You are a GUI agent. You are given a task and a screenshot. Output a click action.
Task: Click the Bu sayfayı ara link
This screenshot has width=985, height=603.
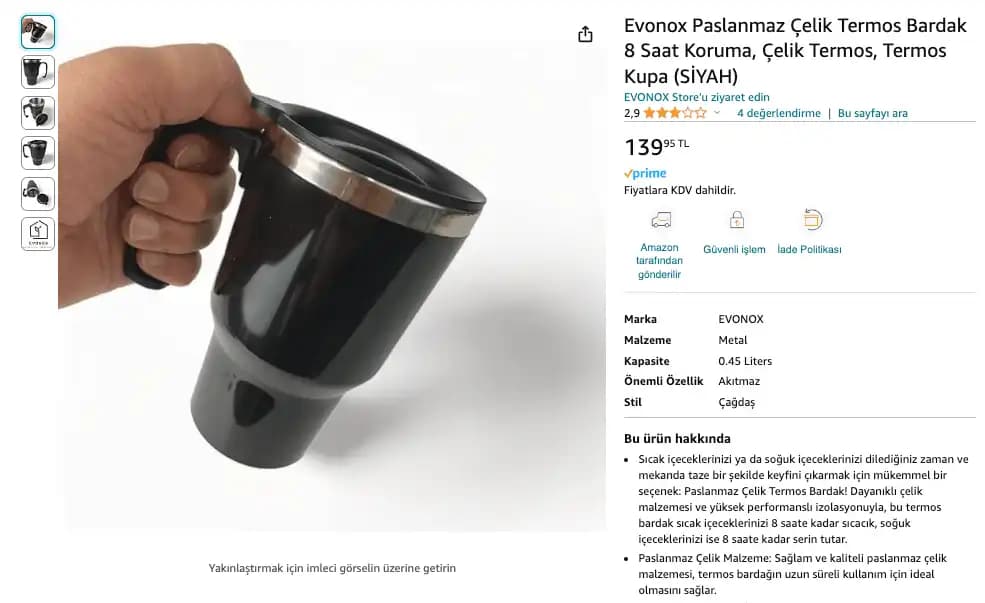(873, 113)
